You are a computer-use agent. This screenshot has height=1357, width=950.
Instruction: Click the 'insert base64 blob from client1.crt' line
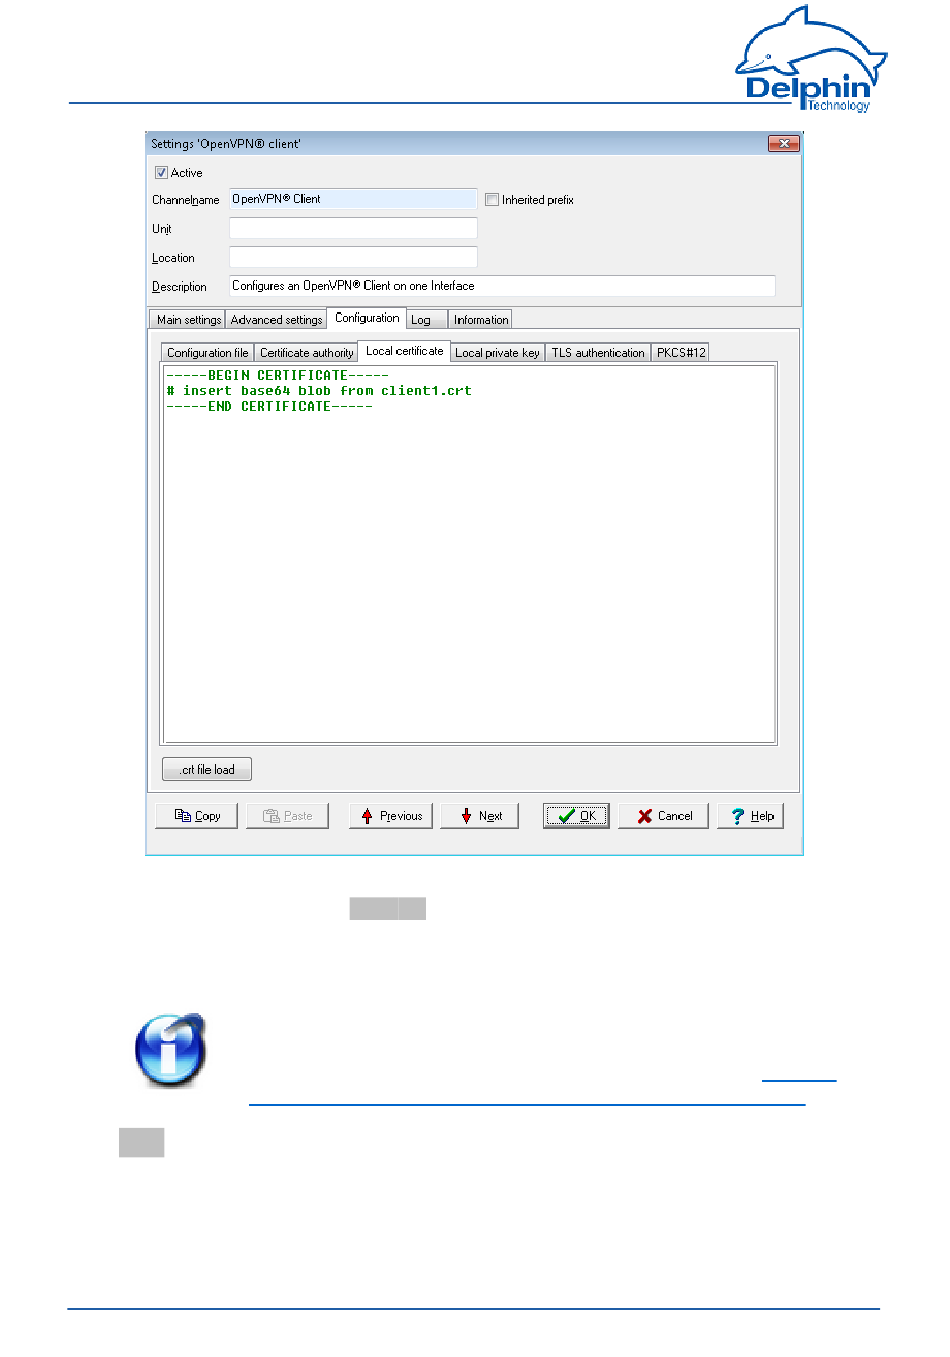[319, 391]
